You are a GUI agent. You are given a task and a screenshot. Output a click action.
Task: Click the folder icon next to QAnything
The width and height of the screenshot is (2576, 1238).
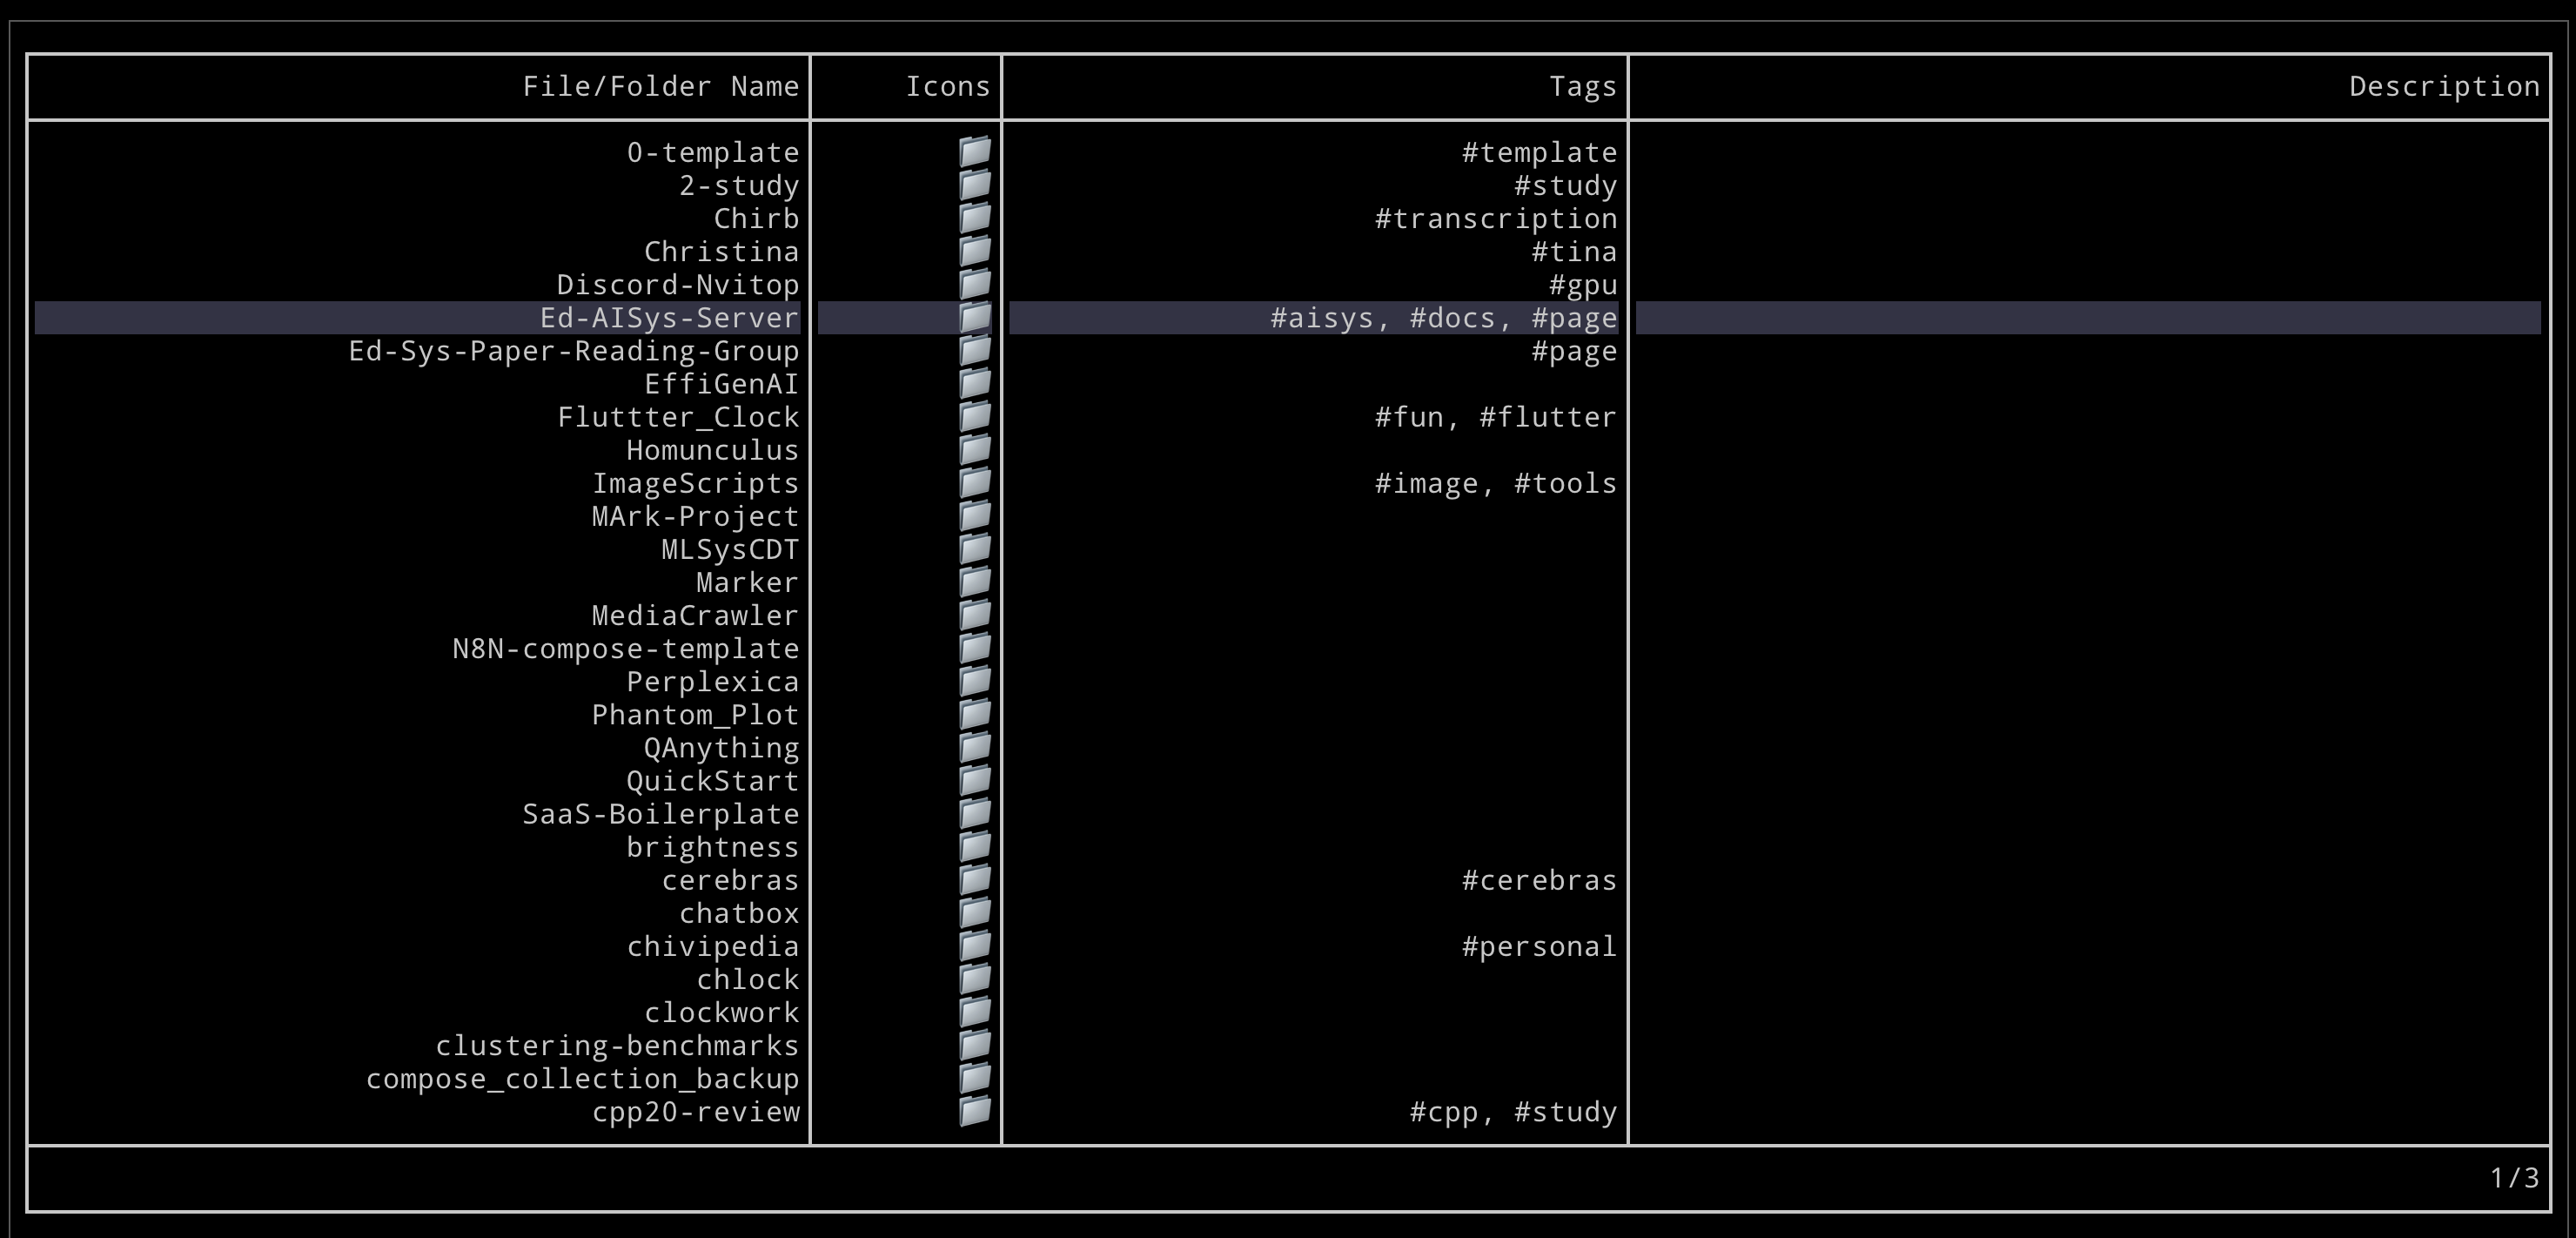click(x=975, y=748)
